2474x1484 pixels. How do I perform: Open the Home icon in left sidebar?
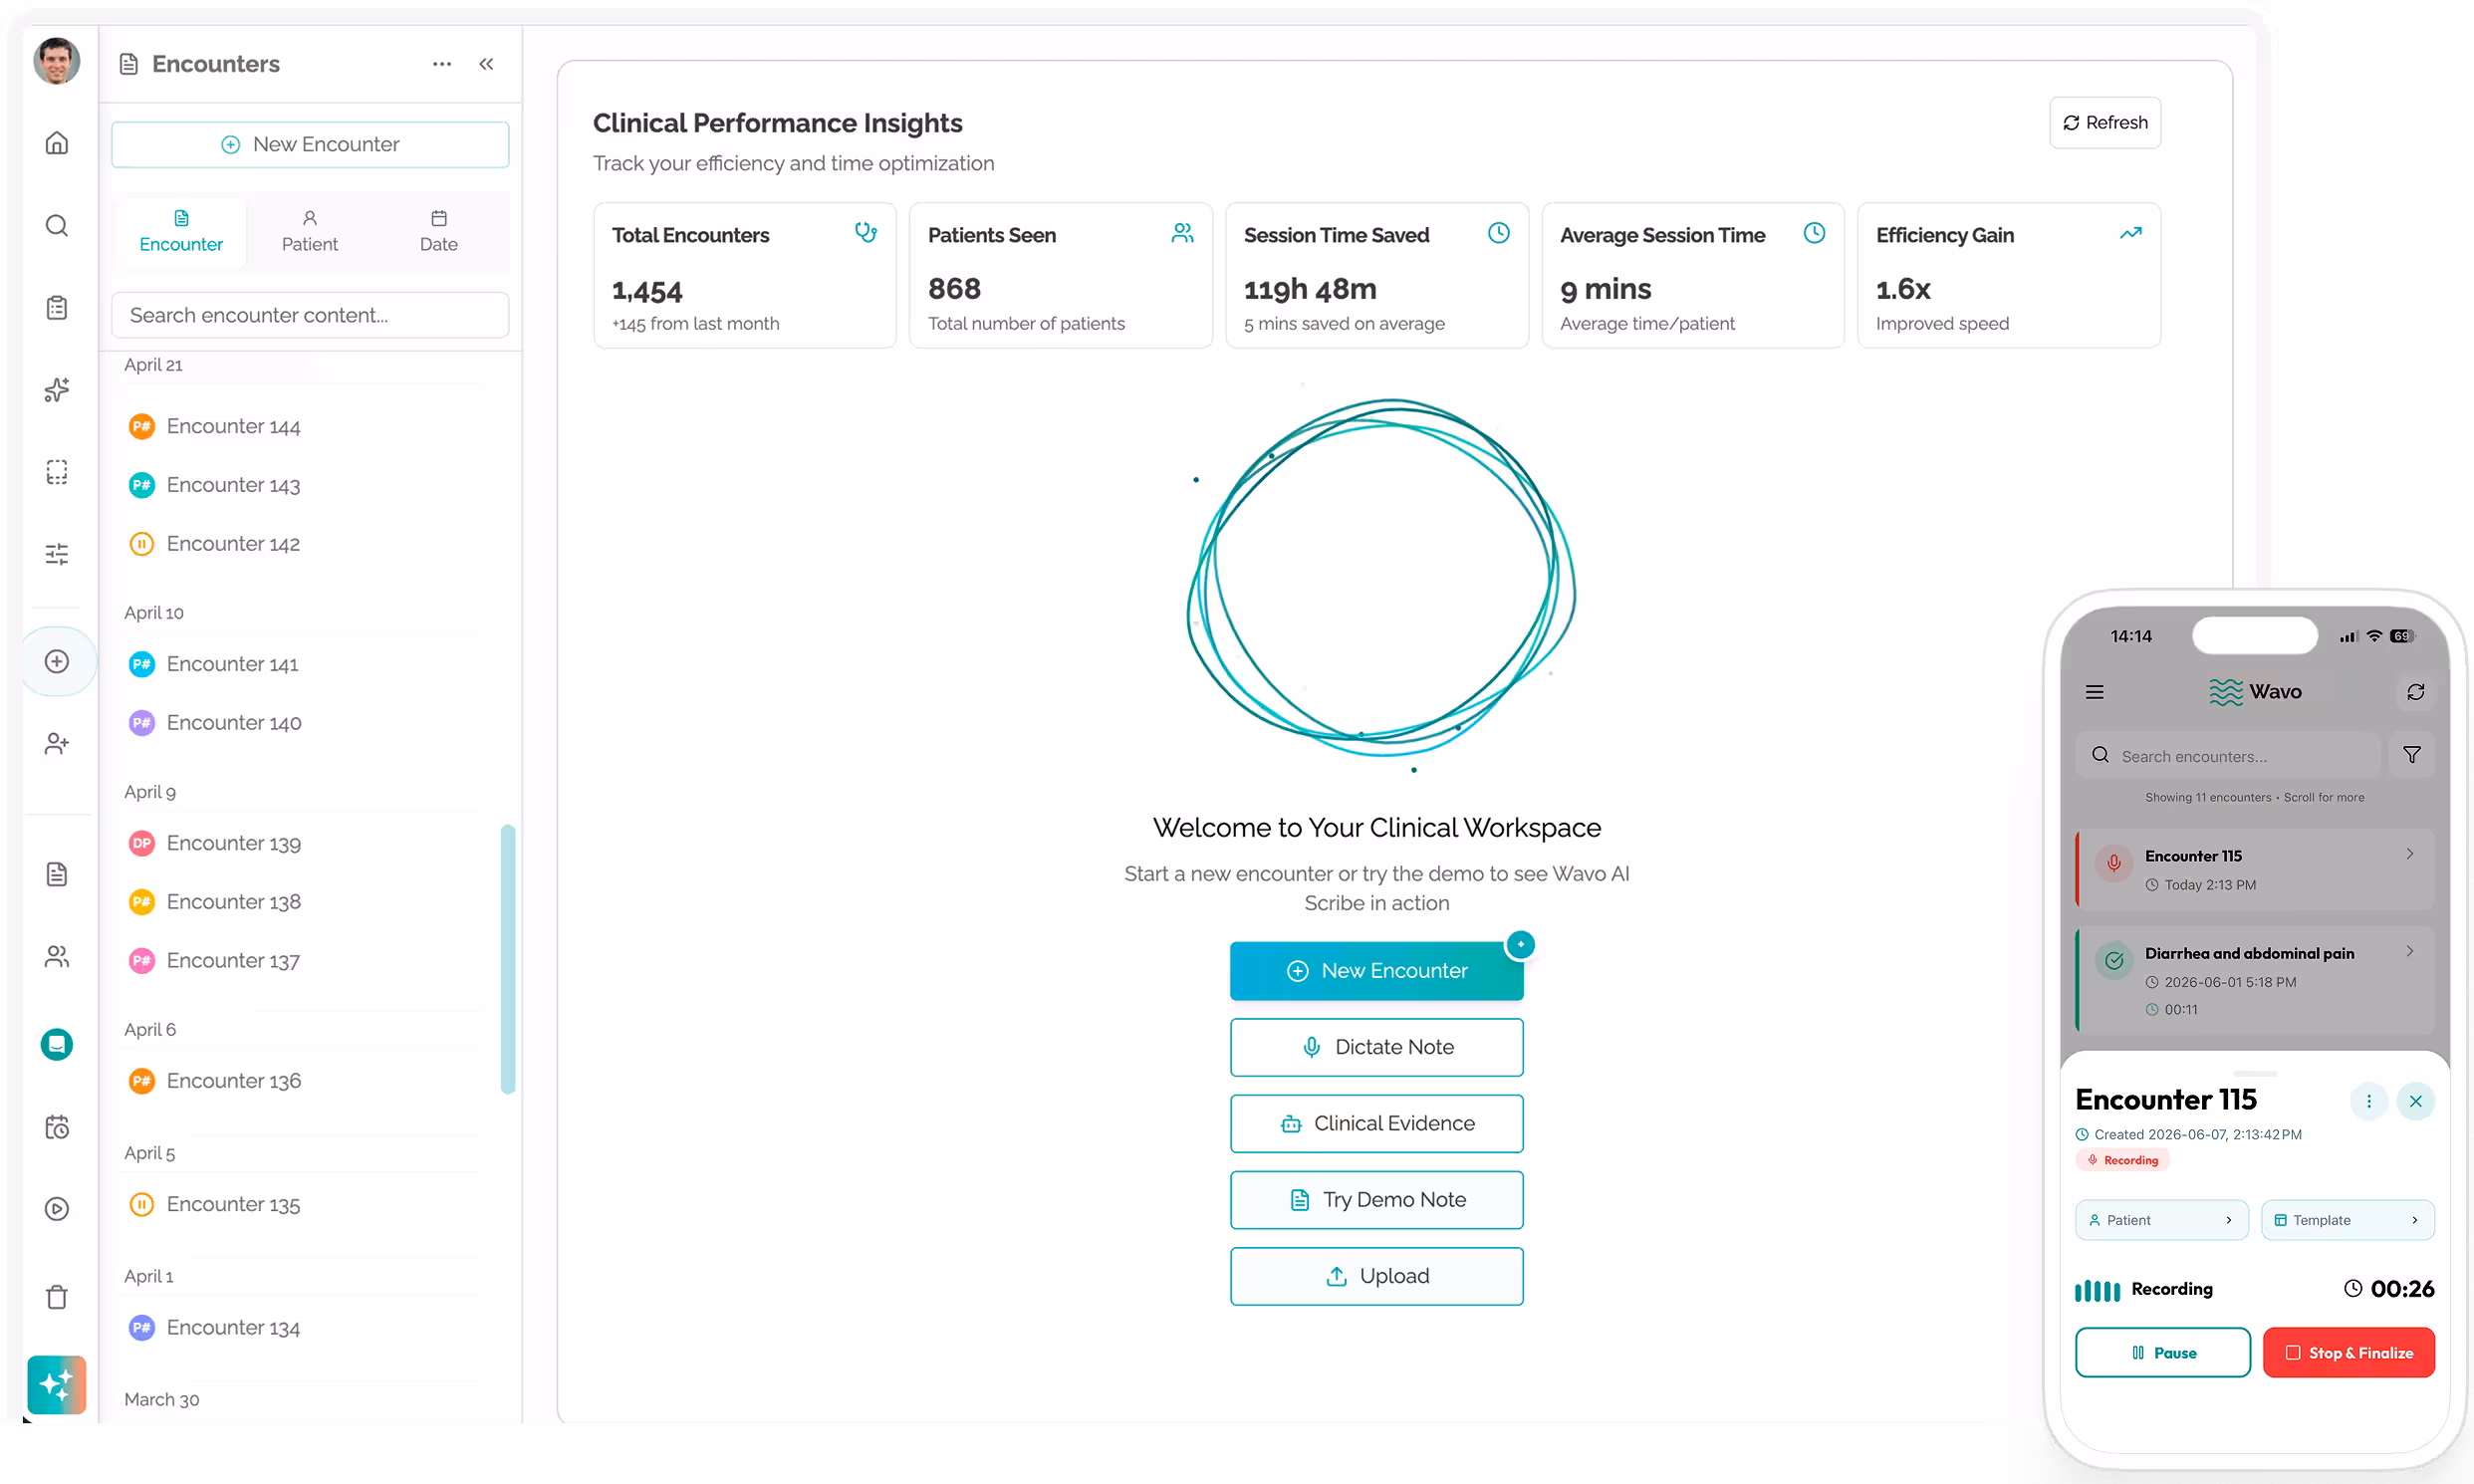click(x=57, y=143)
